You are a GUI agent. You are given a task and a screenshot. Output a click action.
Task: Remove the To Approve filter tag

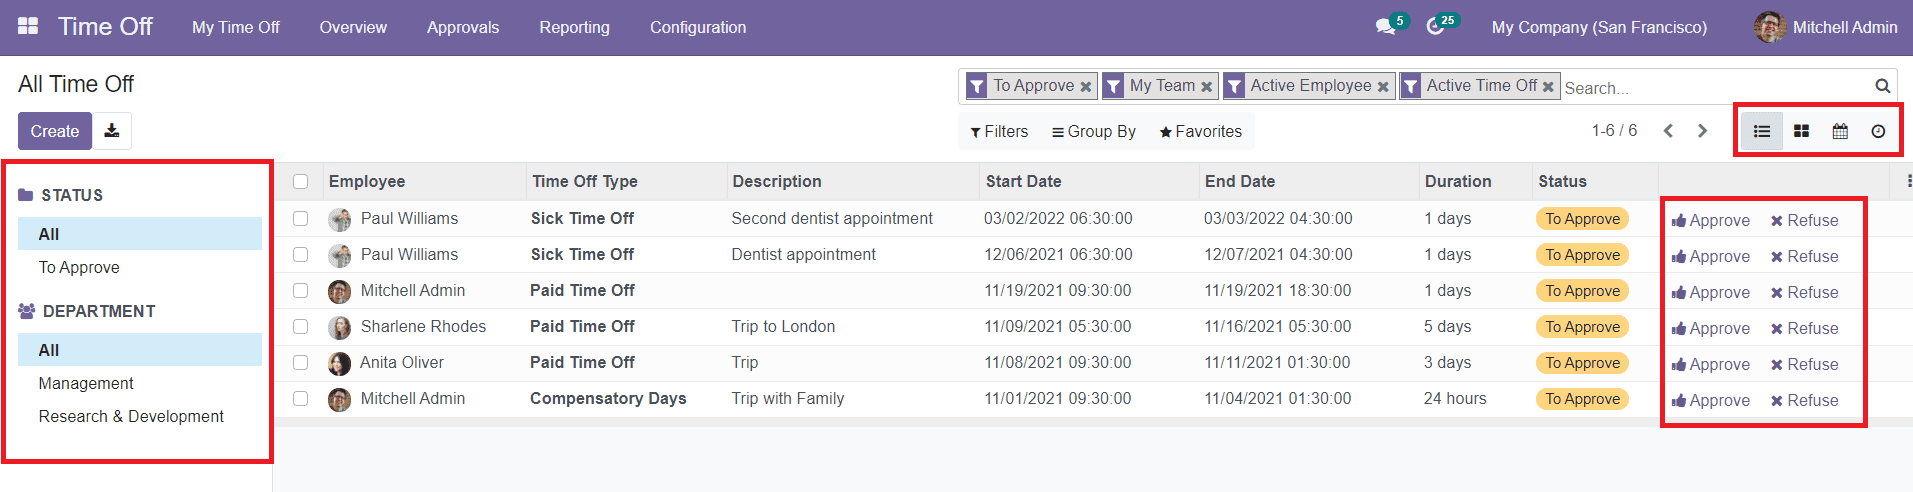click(1085, 87)
